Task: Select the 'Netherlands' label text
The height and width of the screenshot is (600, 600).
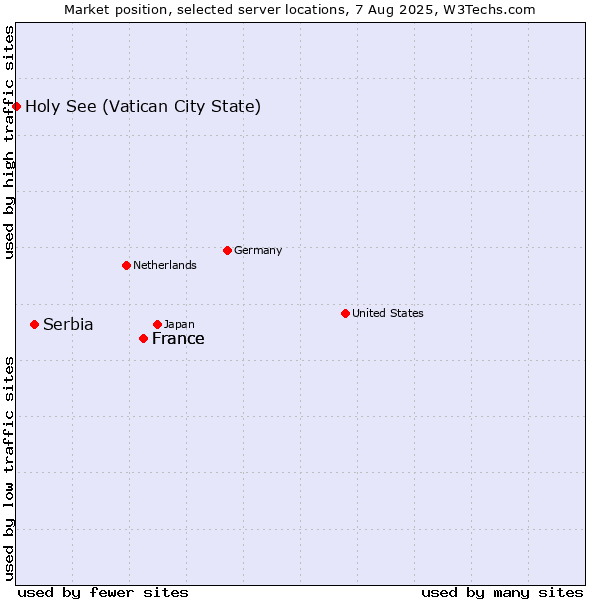Action: (x=165, y=265)
